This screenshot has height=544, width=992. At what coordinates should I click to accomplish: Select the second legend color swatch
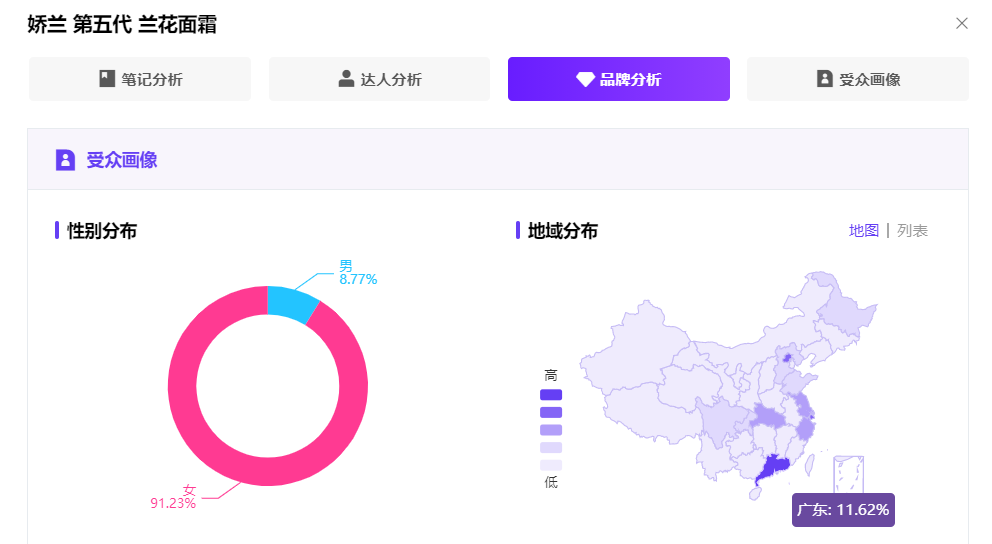click(x=551, y=412)
